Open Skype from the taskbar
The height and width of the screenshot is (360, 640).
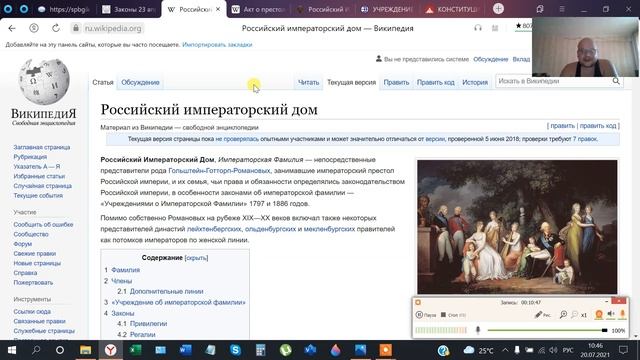tap(235, 350)
